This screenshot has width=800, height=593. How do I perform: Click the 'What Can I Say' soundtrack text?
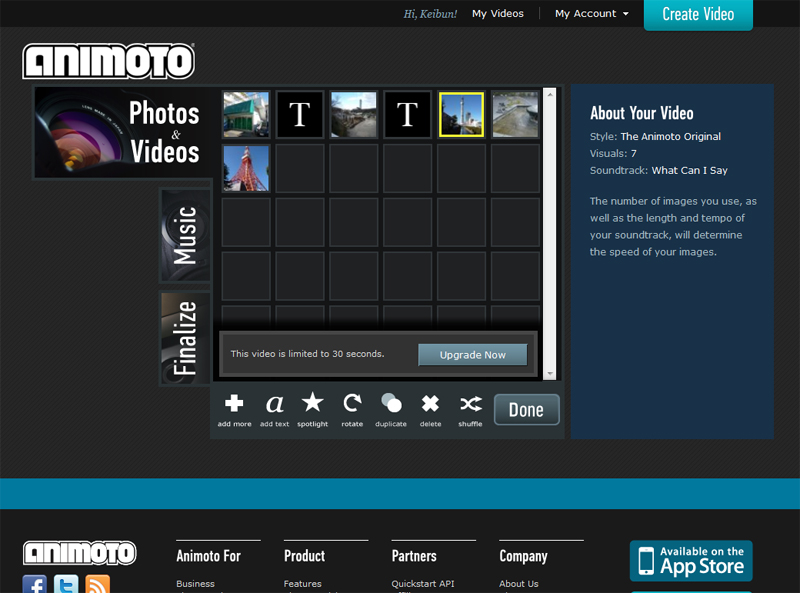[689, 170]
